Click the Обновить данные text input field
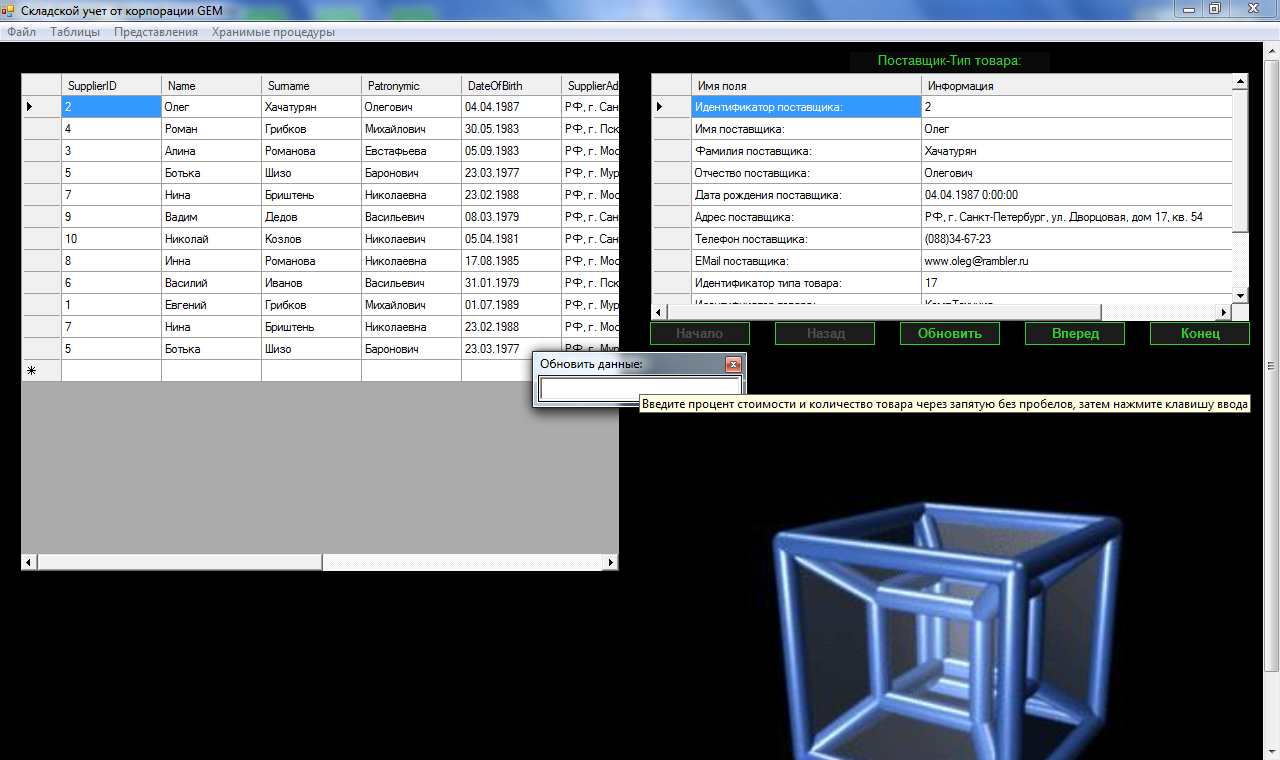This screenshot has height=760, width=1280. pos(639,388)
